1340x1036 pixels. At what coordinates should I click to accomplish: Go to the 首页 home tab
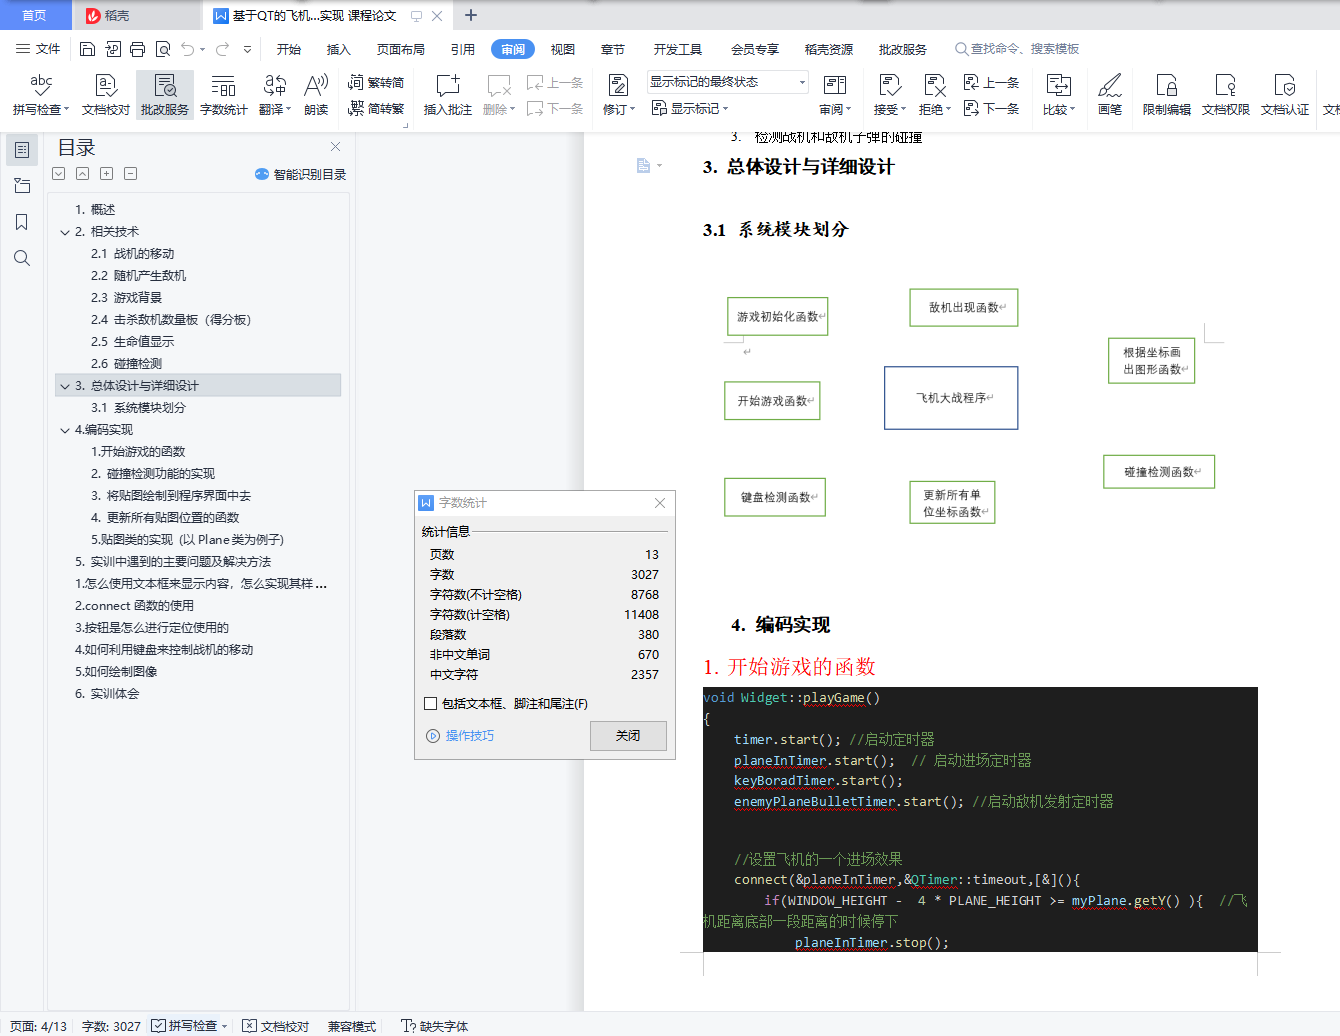[35, 15]
